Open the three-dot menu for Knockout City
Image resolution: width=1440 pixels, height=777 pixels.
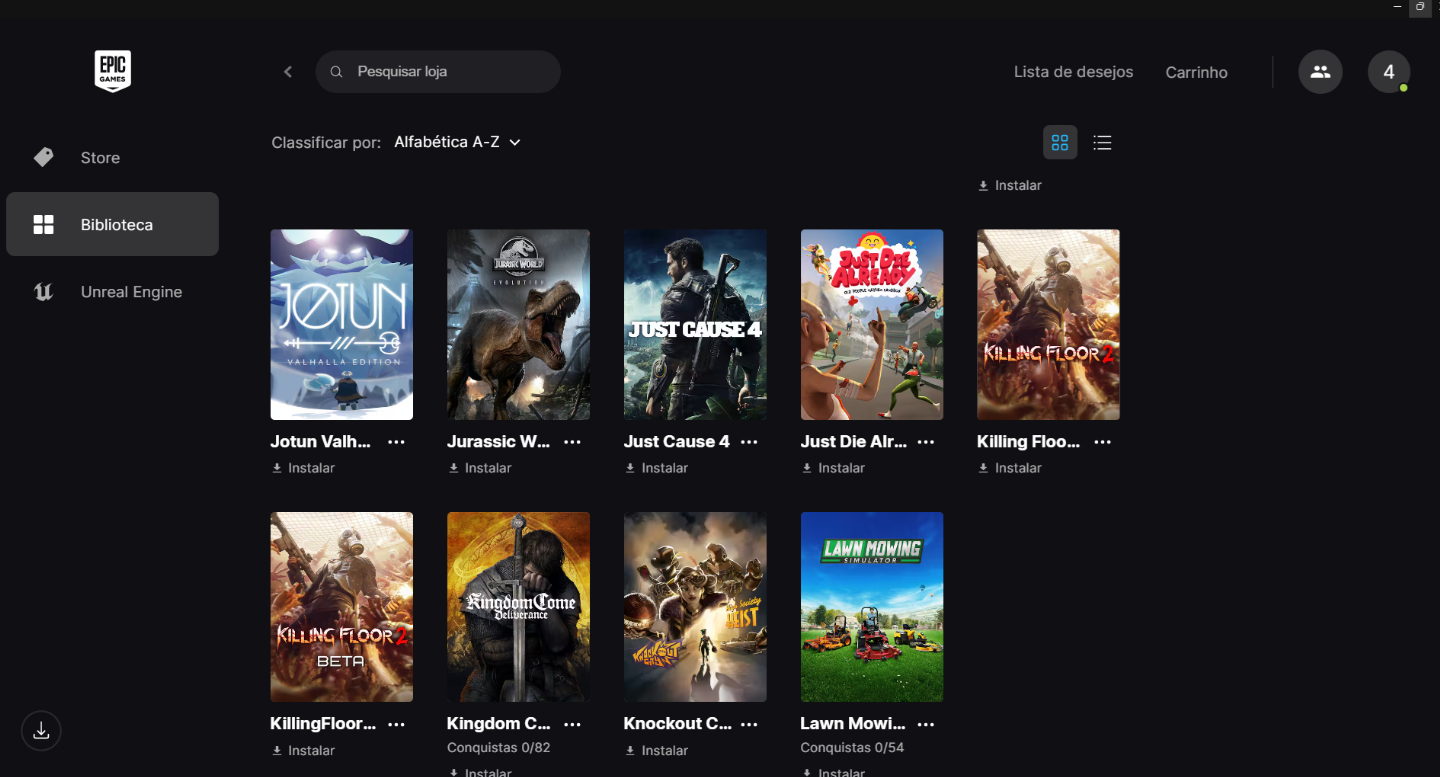[x=749, y=724]
